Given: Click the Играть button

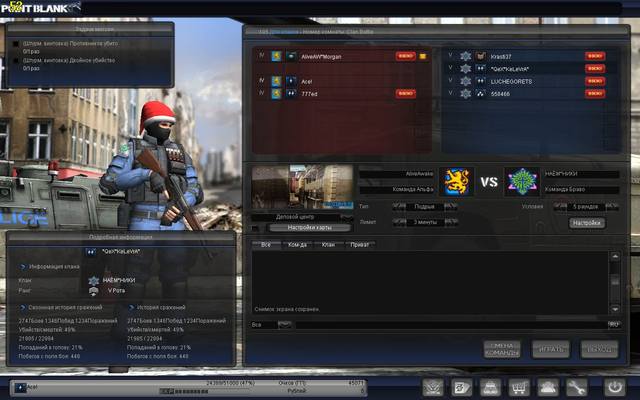Looking at the screenshot, I should pyautogui.click(x=551, y=349).
